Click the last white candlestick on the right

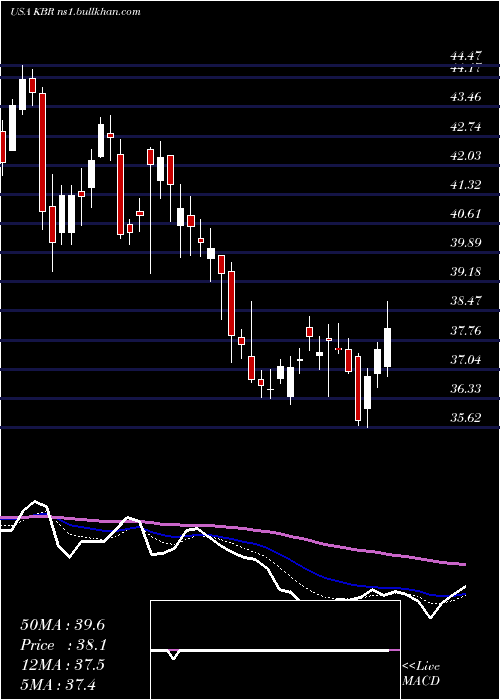tap(388, 347)
